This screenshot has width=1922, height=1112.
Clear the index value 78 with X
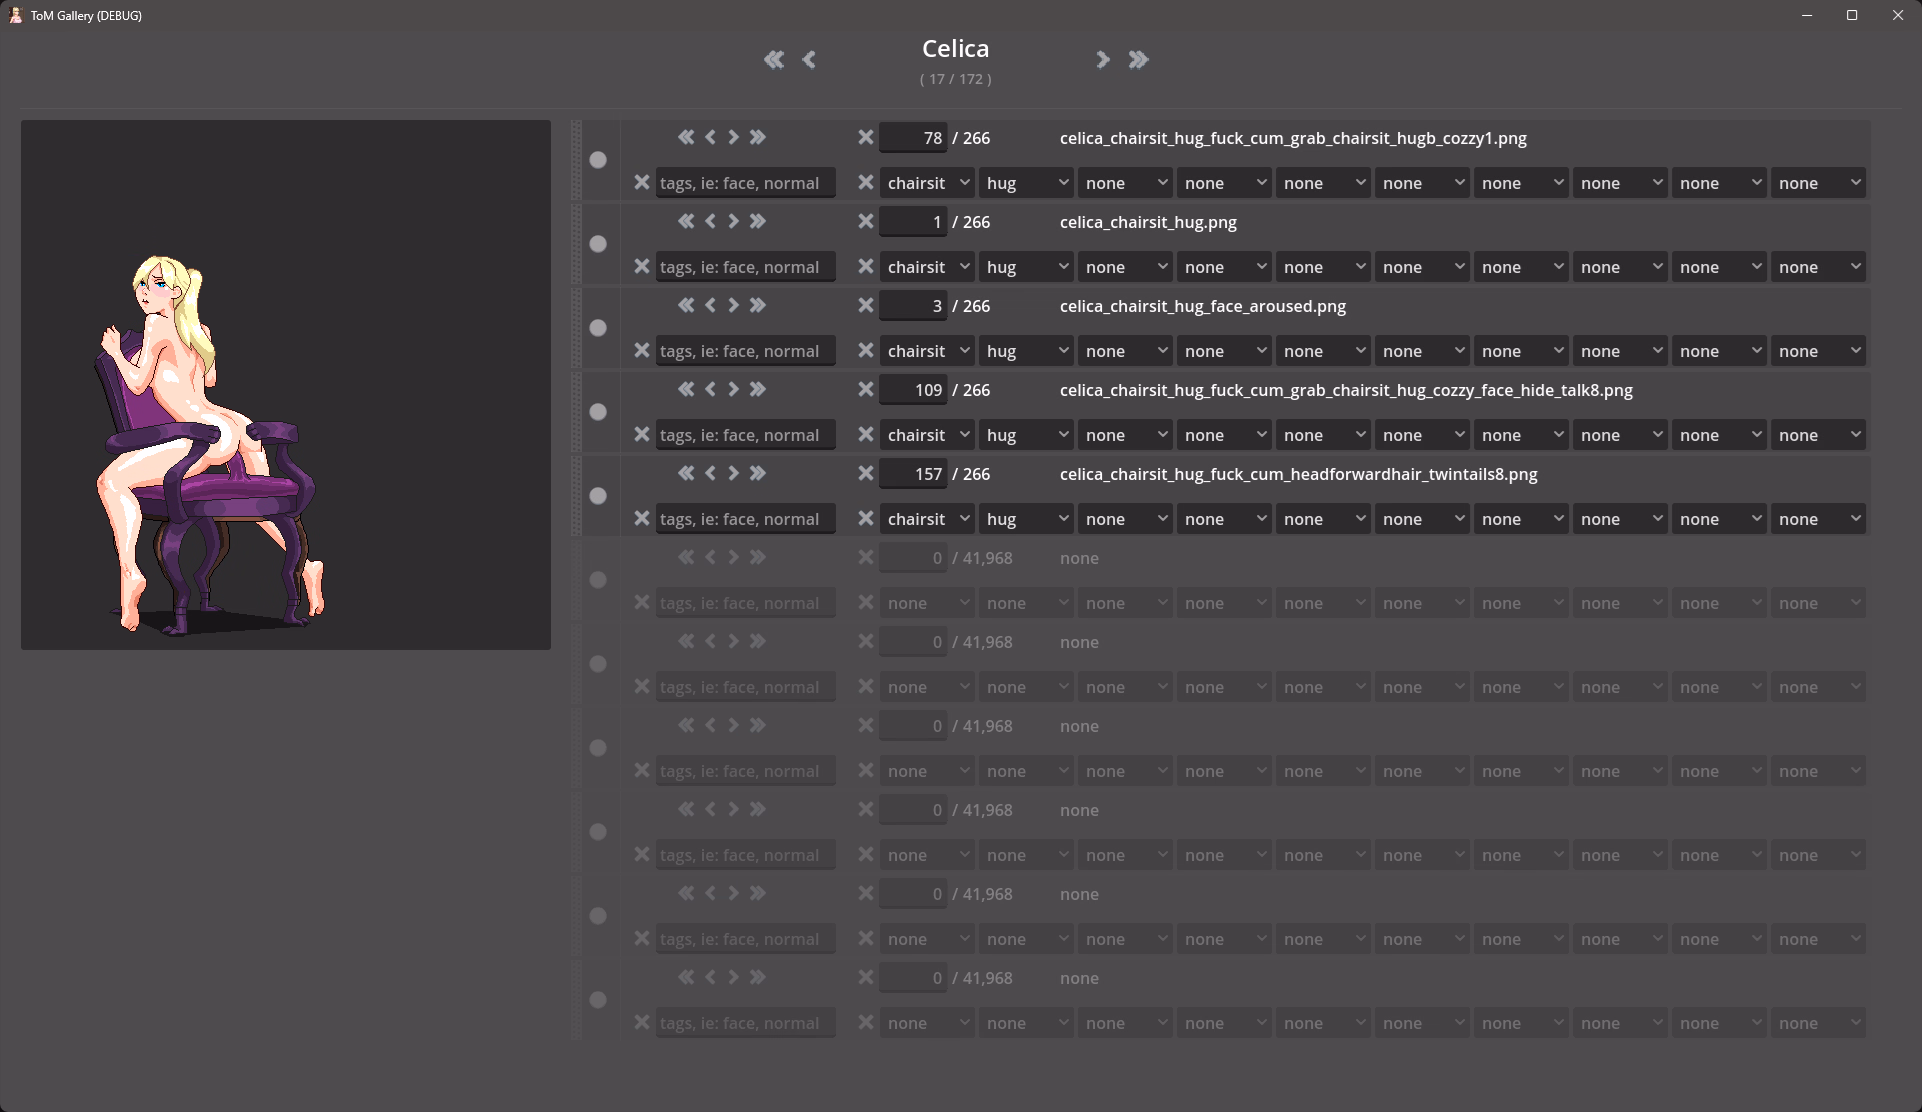(866, 137)
